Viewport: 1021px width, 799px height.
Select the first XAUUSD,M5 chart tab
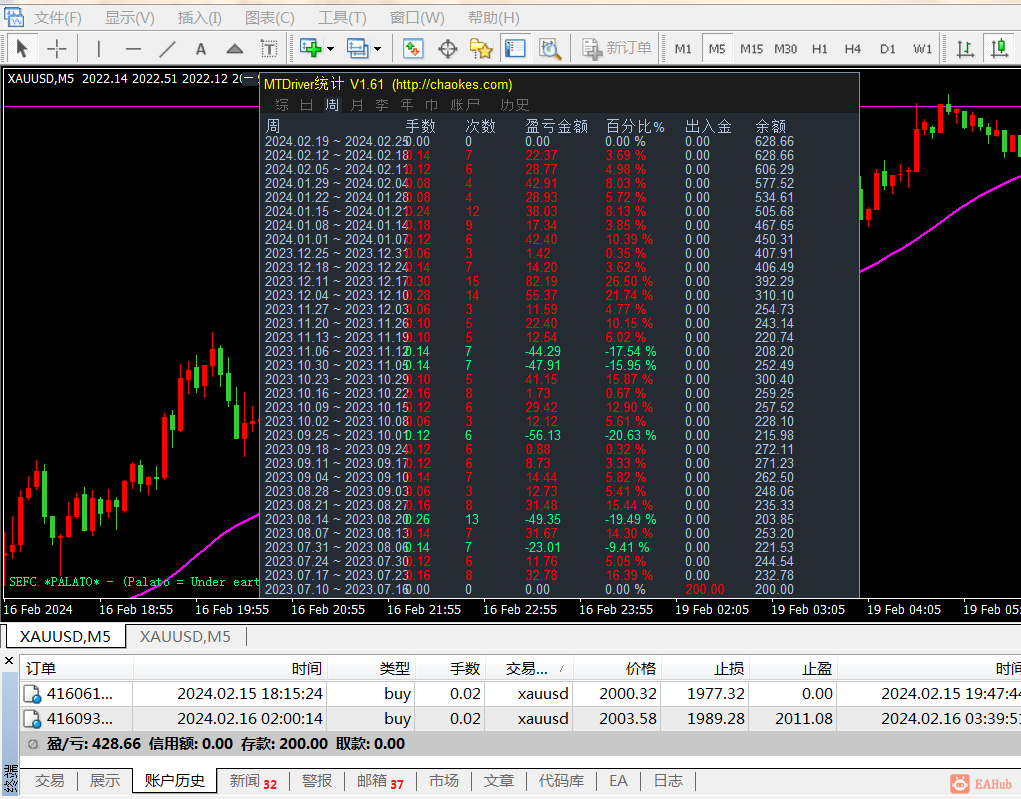[x=65, y=636]
